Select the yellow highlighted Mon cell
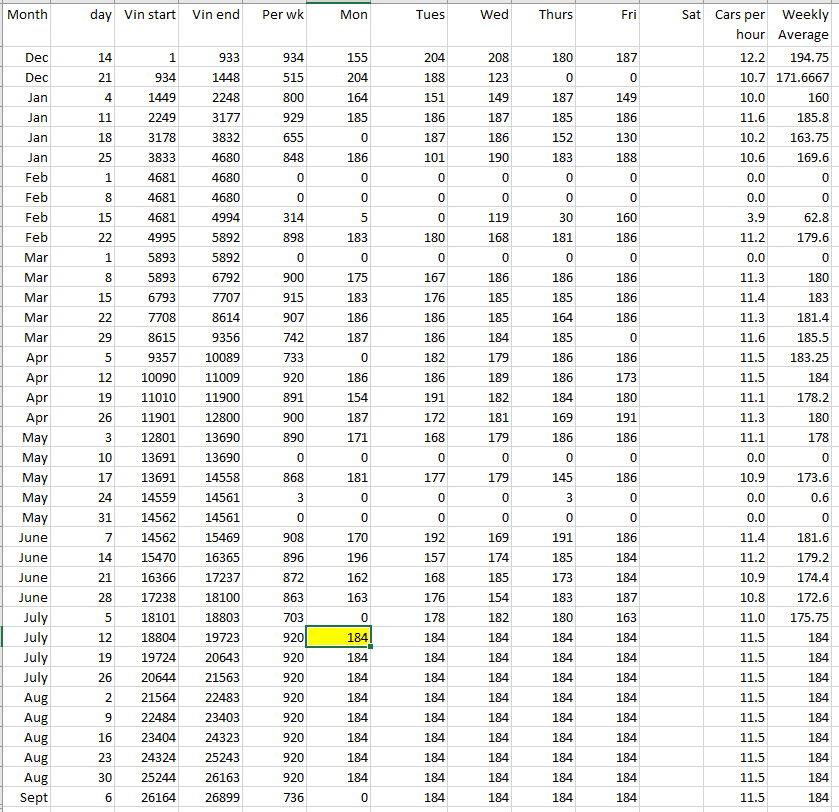This screenshot has height=812, width=839. click(340, 637)
